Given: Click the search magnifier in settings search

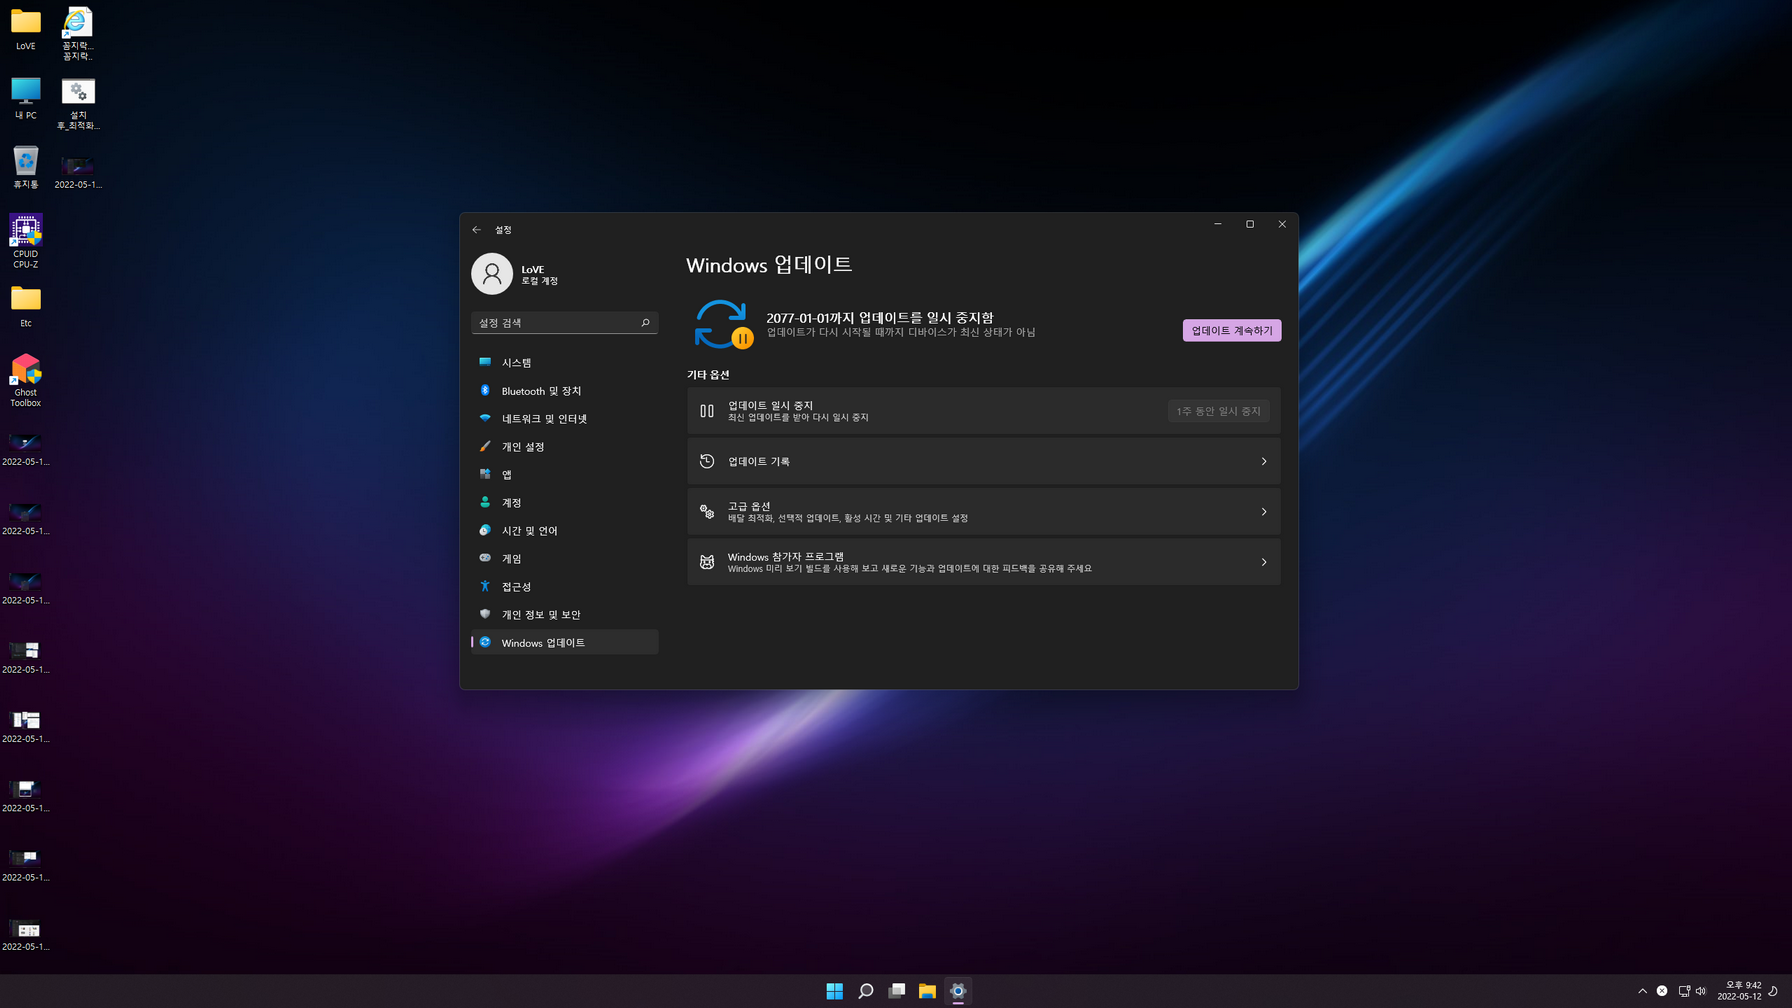Looking at the screenshot, I should (645, 322).
